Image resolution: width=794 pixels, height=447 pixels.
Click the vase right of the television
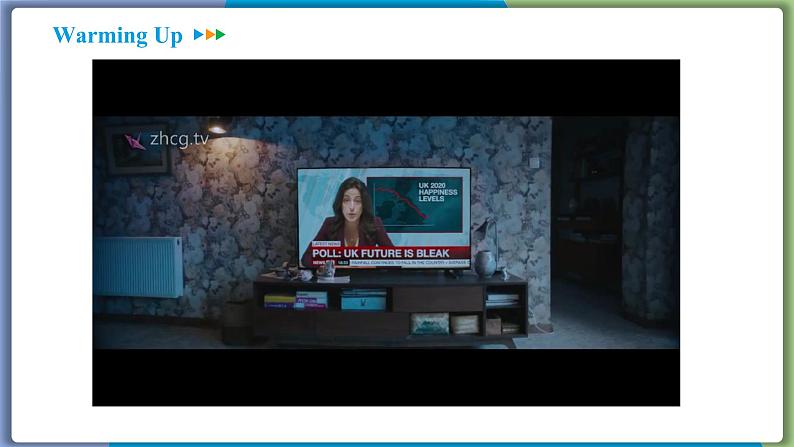484,264
